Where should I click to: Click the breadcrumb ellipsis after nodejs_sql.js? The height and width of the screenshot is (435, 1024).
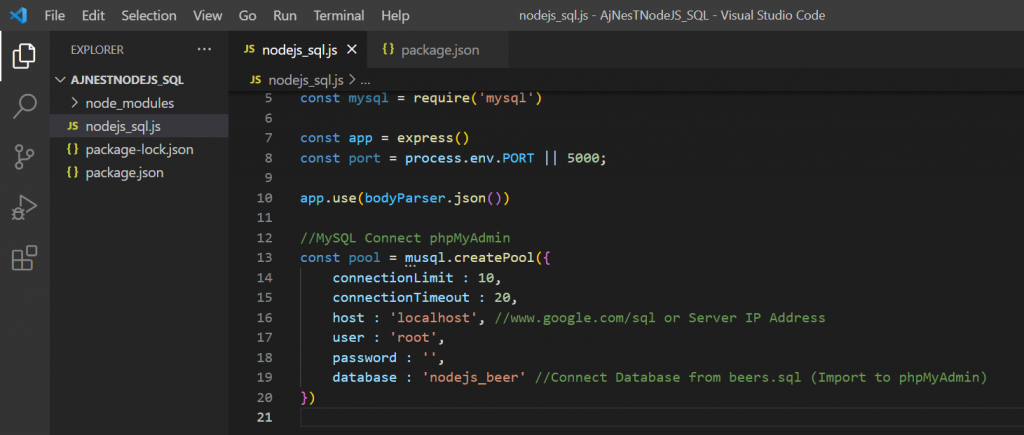pos(366,80)
